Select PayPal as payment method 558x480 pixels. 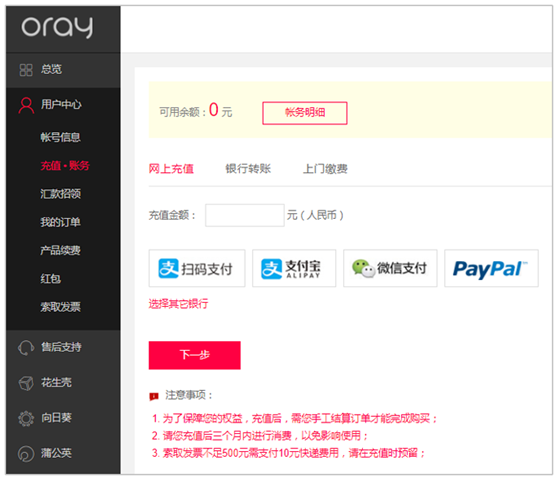pos(491,268)
